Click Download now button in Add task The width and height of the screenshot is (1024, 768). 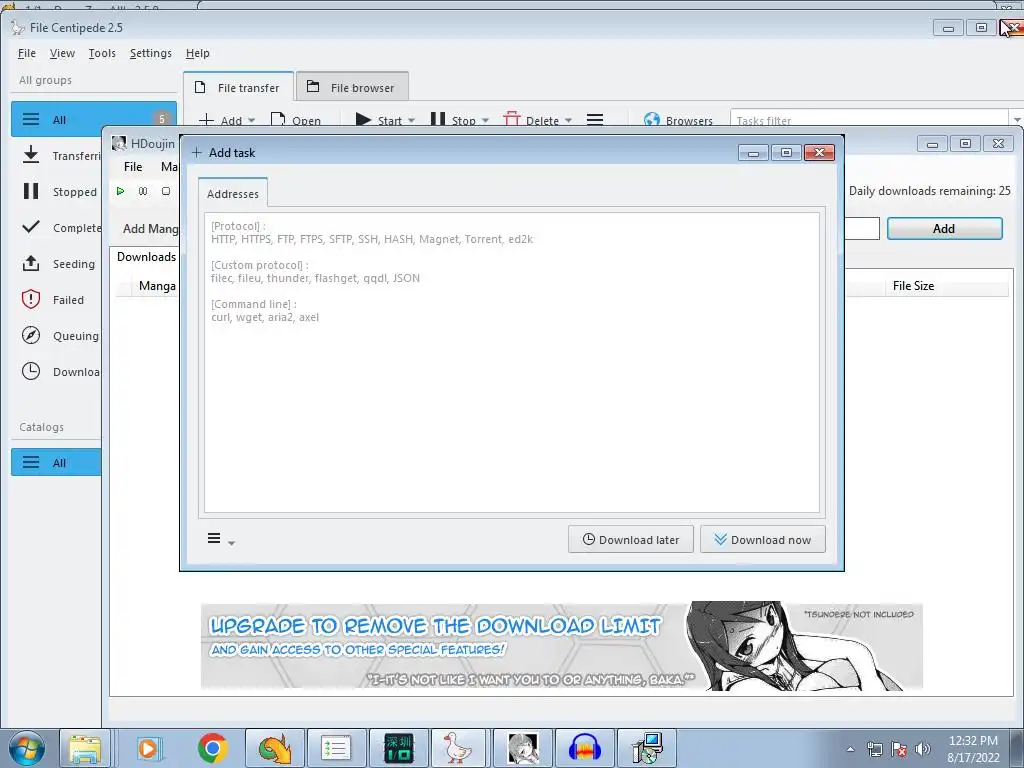pyautogui.click(x=762, y=539)
